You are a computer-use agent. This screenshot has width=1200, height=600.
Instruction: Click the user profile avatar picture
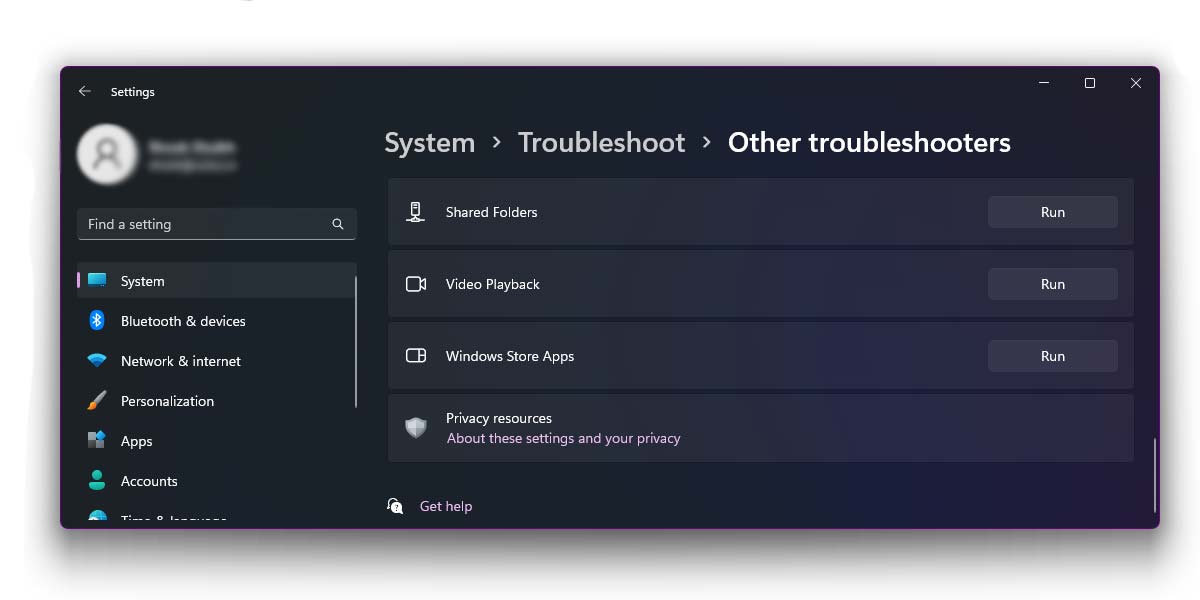[x=107, y=154]
